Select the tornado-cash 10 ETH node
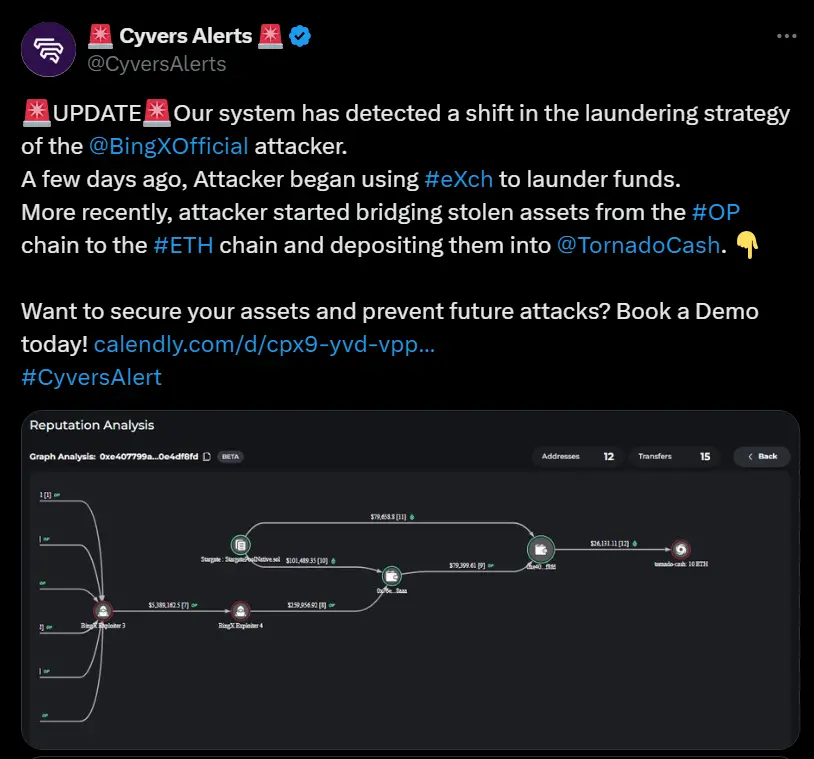 [x=681, y=550]
